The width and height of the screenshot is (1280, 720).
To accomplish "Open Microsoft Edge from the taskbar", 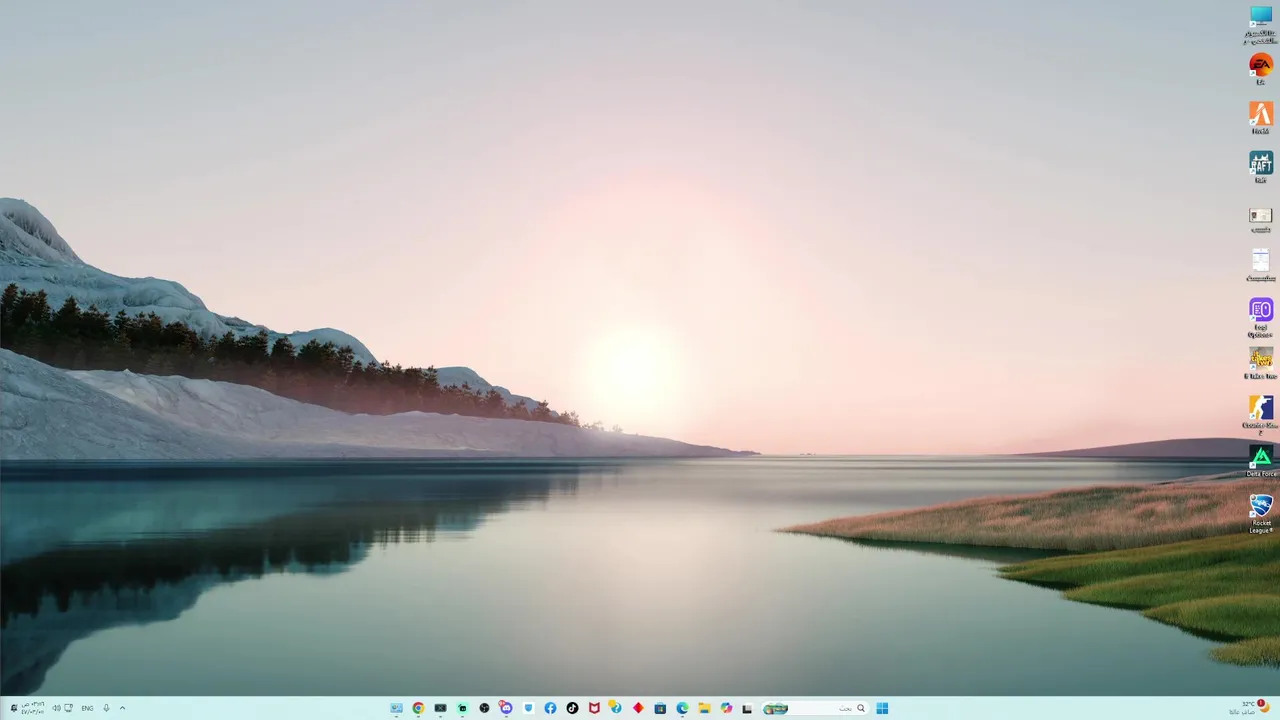I will [682, 708].
